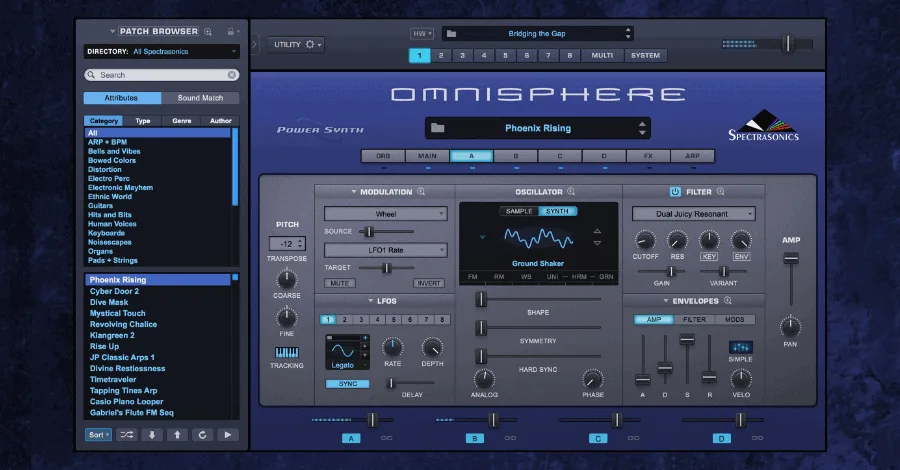The width and height of the screenshot is (900, 470).
Task: Select part 2 button
Action: (441, 56)
